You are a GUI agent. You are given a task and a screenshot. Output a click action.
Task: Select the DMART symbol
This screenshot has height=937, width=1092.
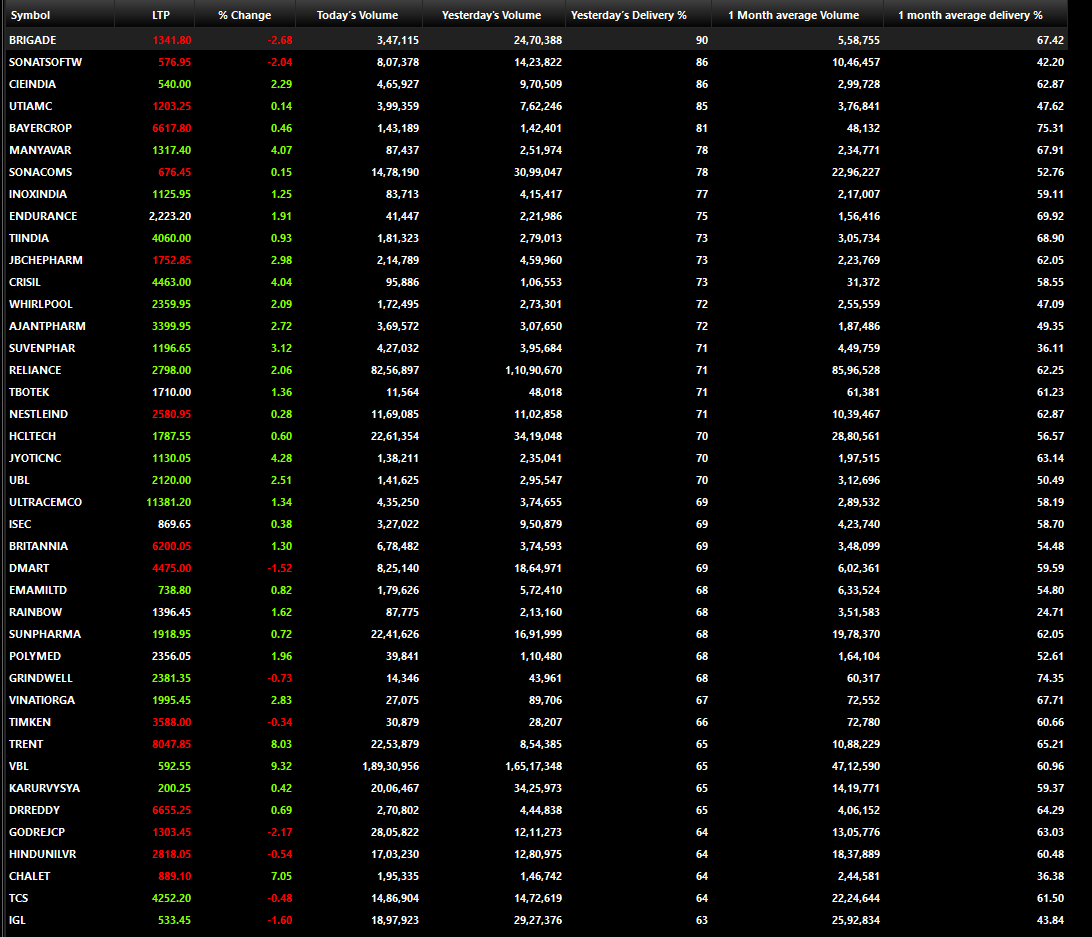[29, 568]
